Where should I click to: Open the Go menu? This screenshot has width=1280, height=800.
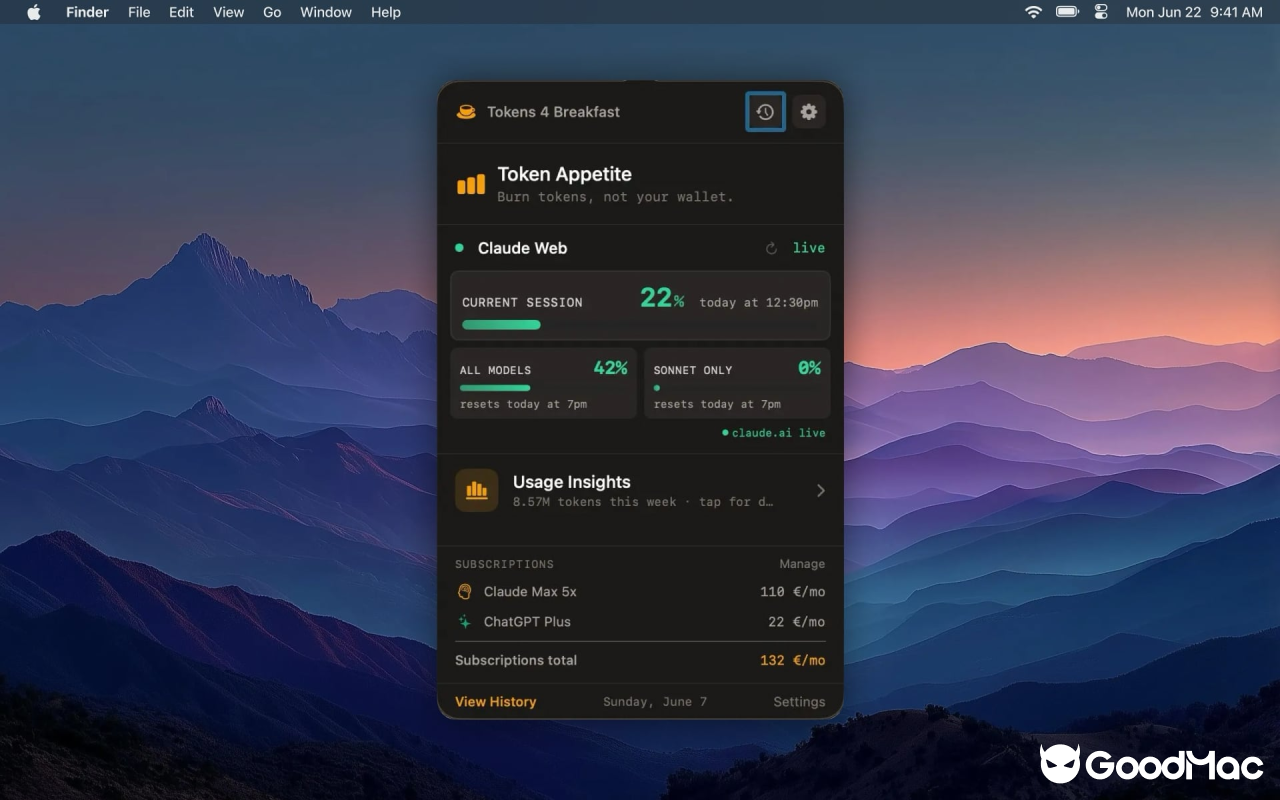pos(272,12)
